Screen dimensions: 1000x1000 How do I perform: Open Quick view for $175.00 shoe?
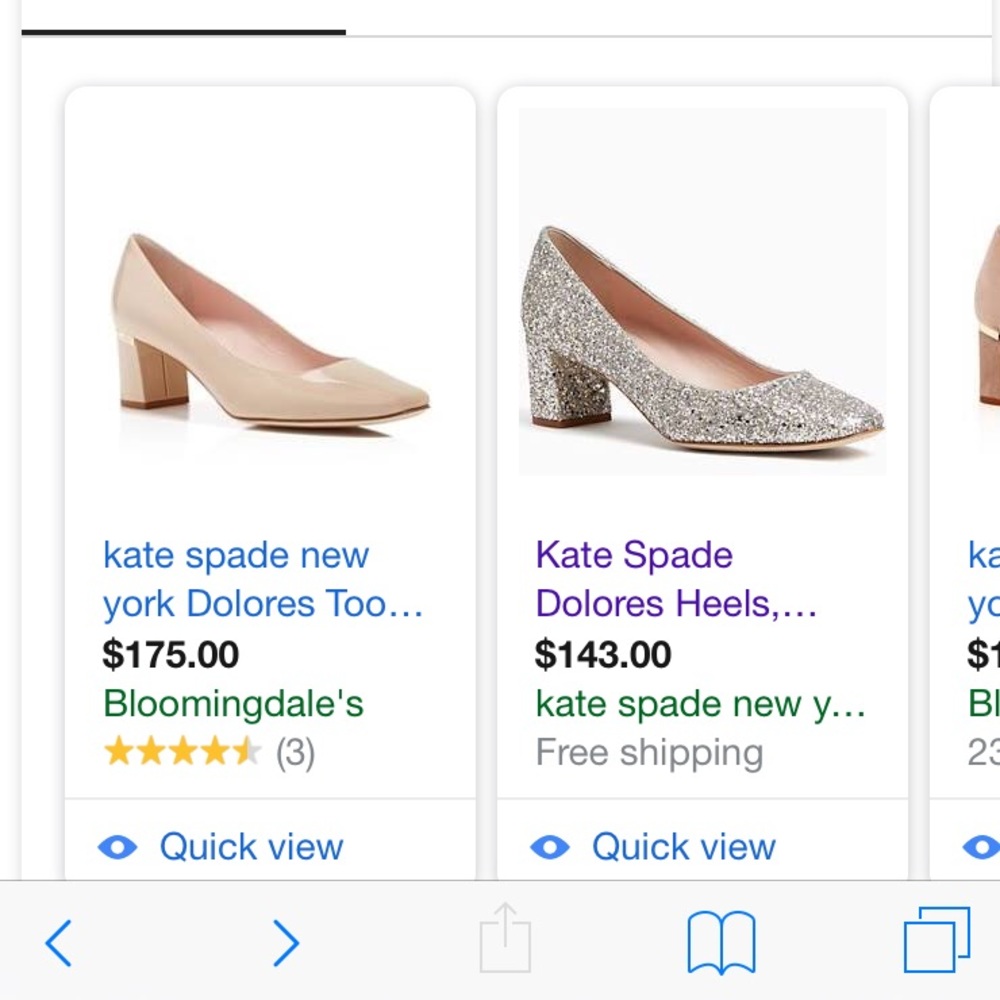[251, 847]
